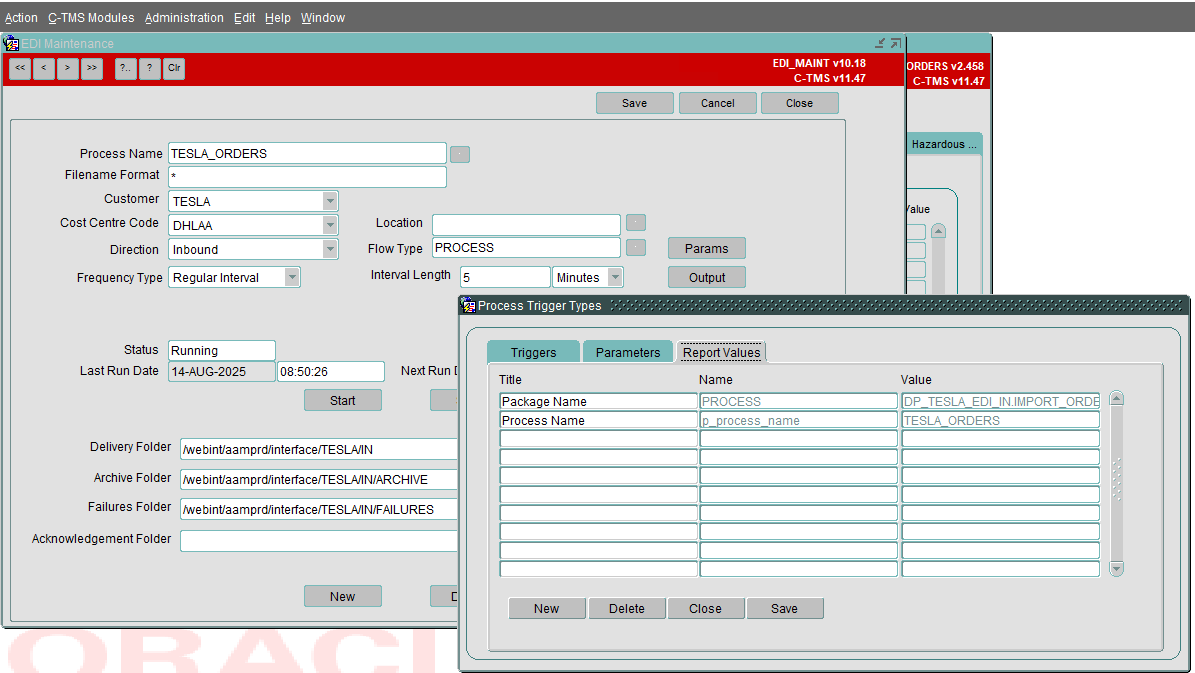Screen dimensions: 1195x673
Task: Open the Frequency Type dropdown
Action: tap(292, 277)
